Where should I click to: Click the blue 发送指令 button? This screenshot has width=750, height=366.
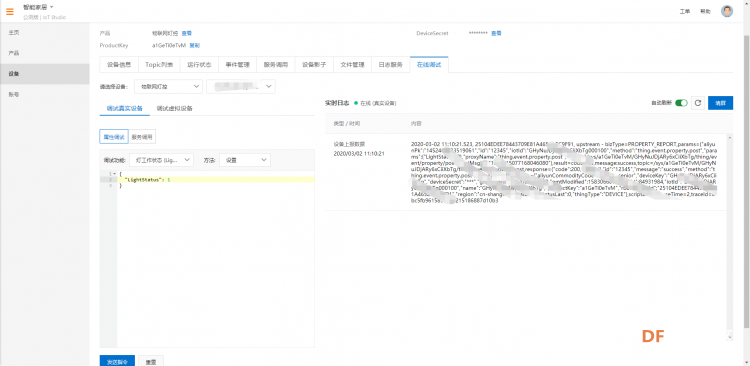(117, 361)
